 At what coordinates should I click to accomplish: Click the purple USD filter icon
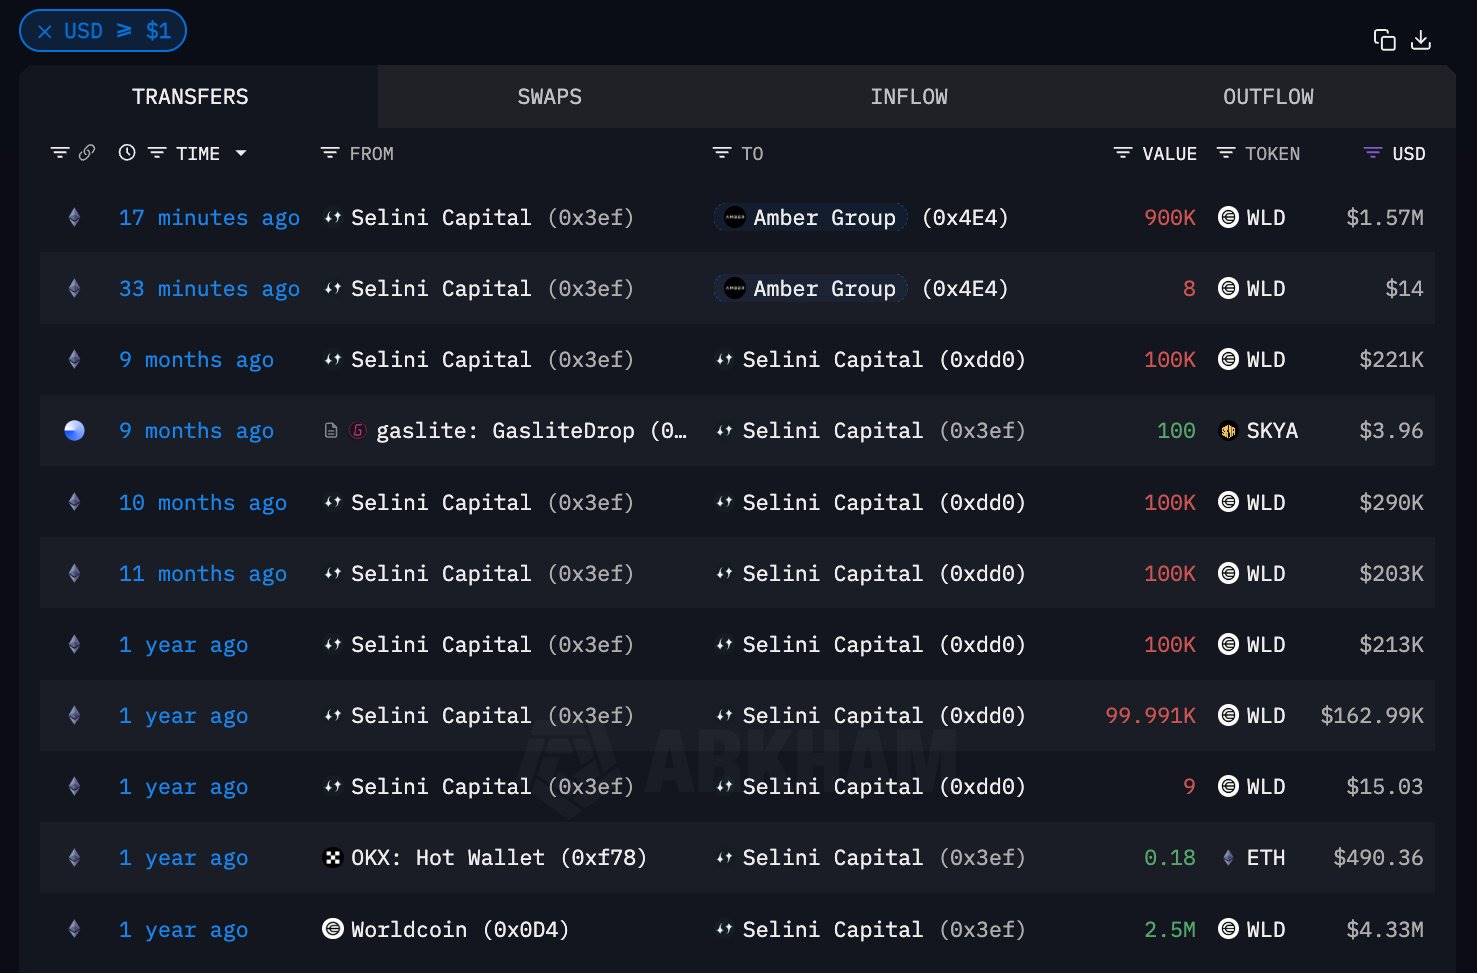1373,153
